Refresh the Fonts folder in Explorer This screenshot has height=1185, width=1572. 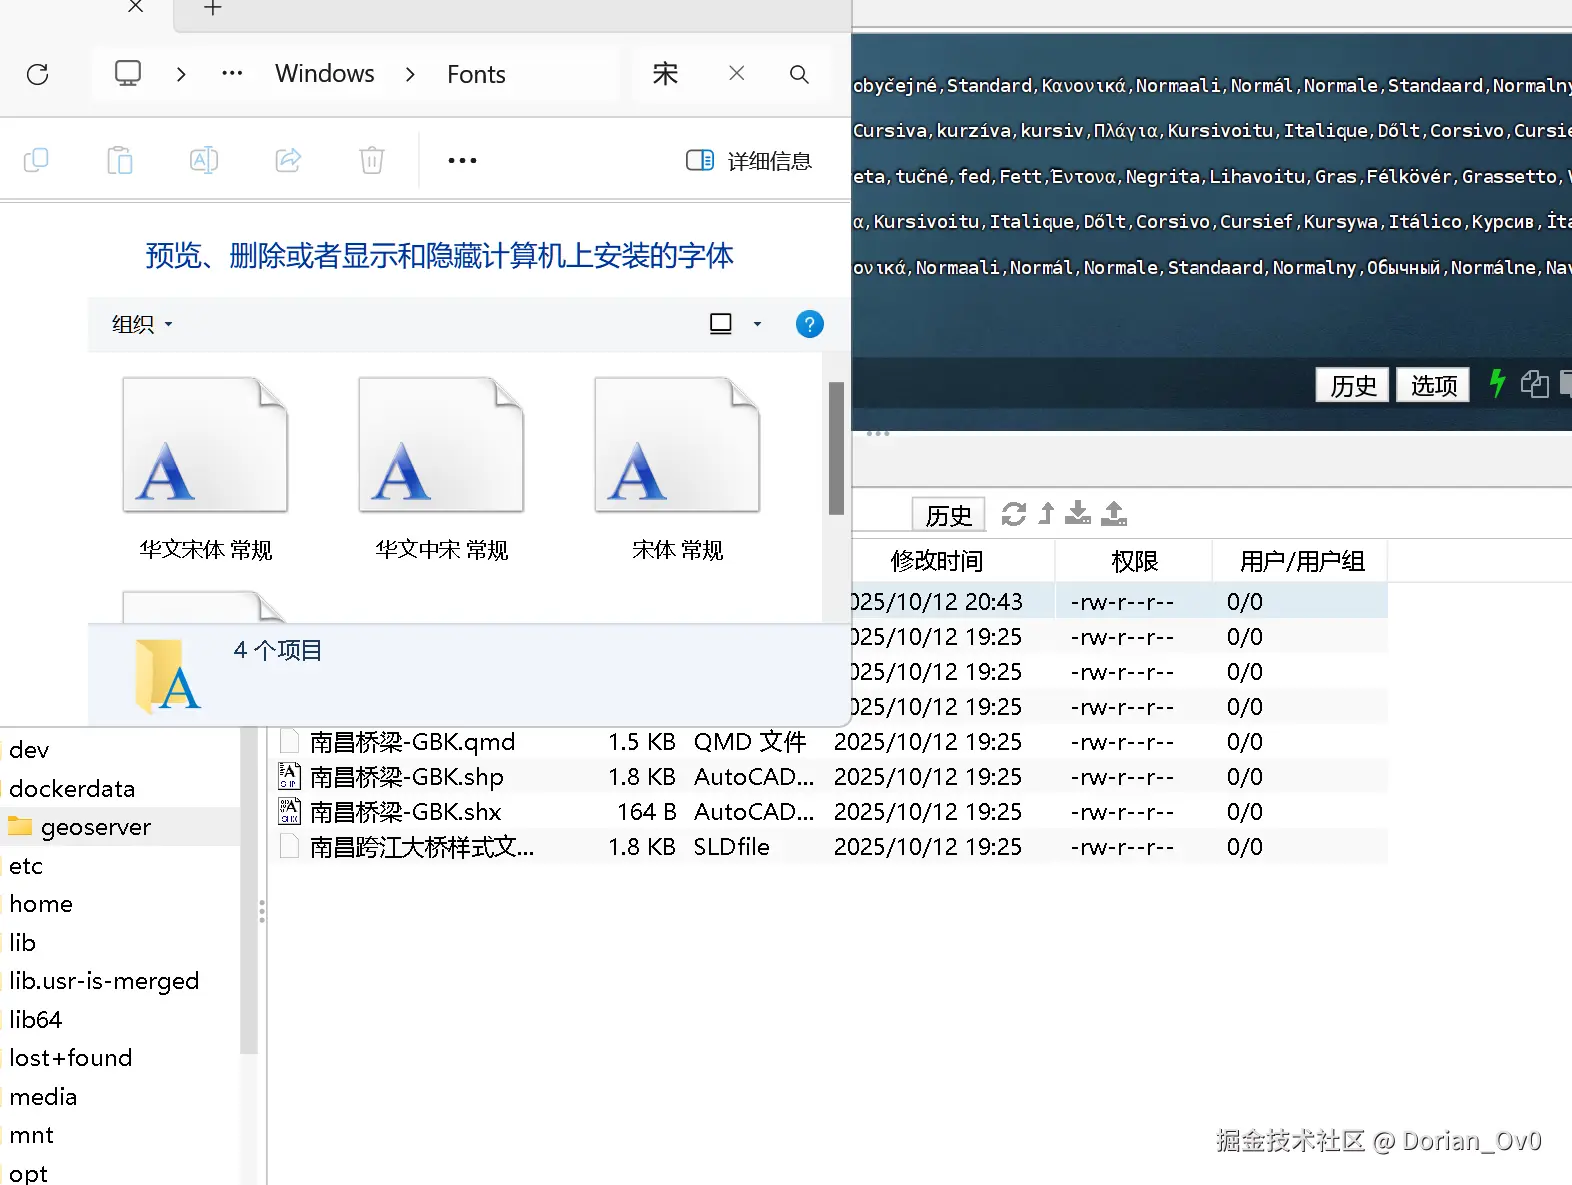(38, 74)
